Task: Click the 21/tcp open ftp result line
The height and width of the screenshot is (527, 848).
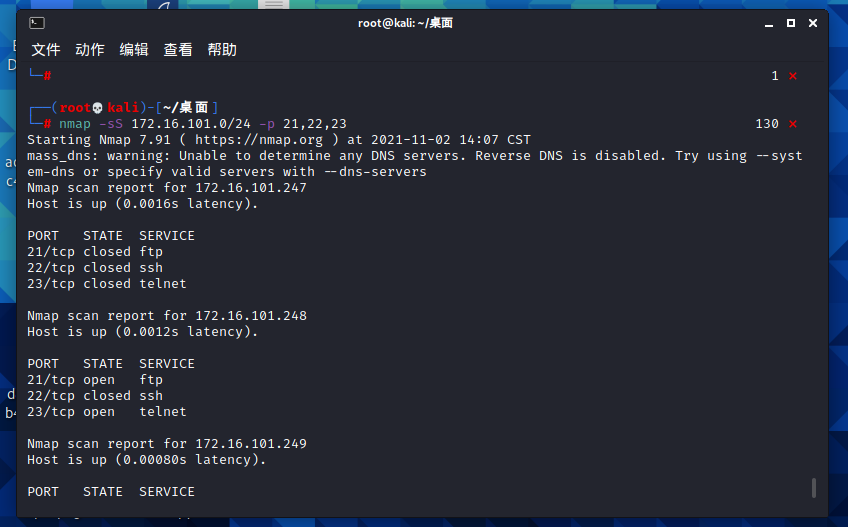Action: [95, 380]
